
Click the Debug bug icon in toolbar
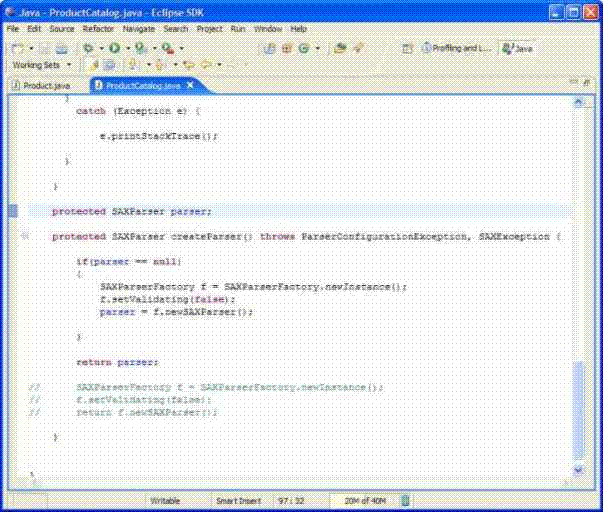click(x=89, y=47)
